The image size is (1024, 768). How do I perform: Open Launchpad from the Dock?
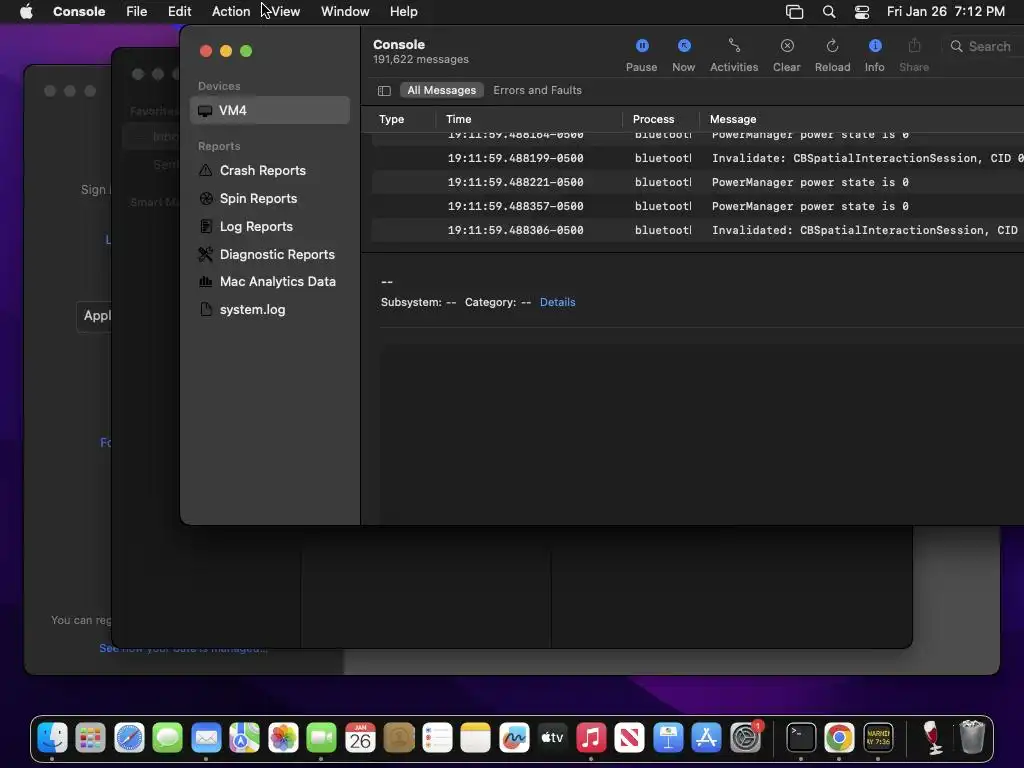[x=90, y=738]
